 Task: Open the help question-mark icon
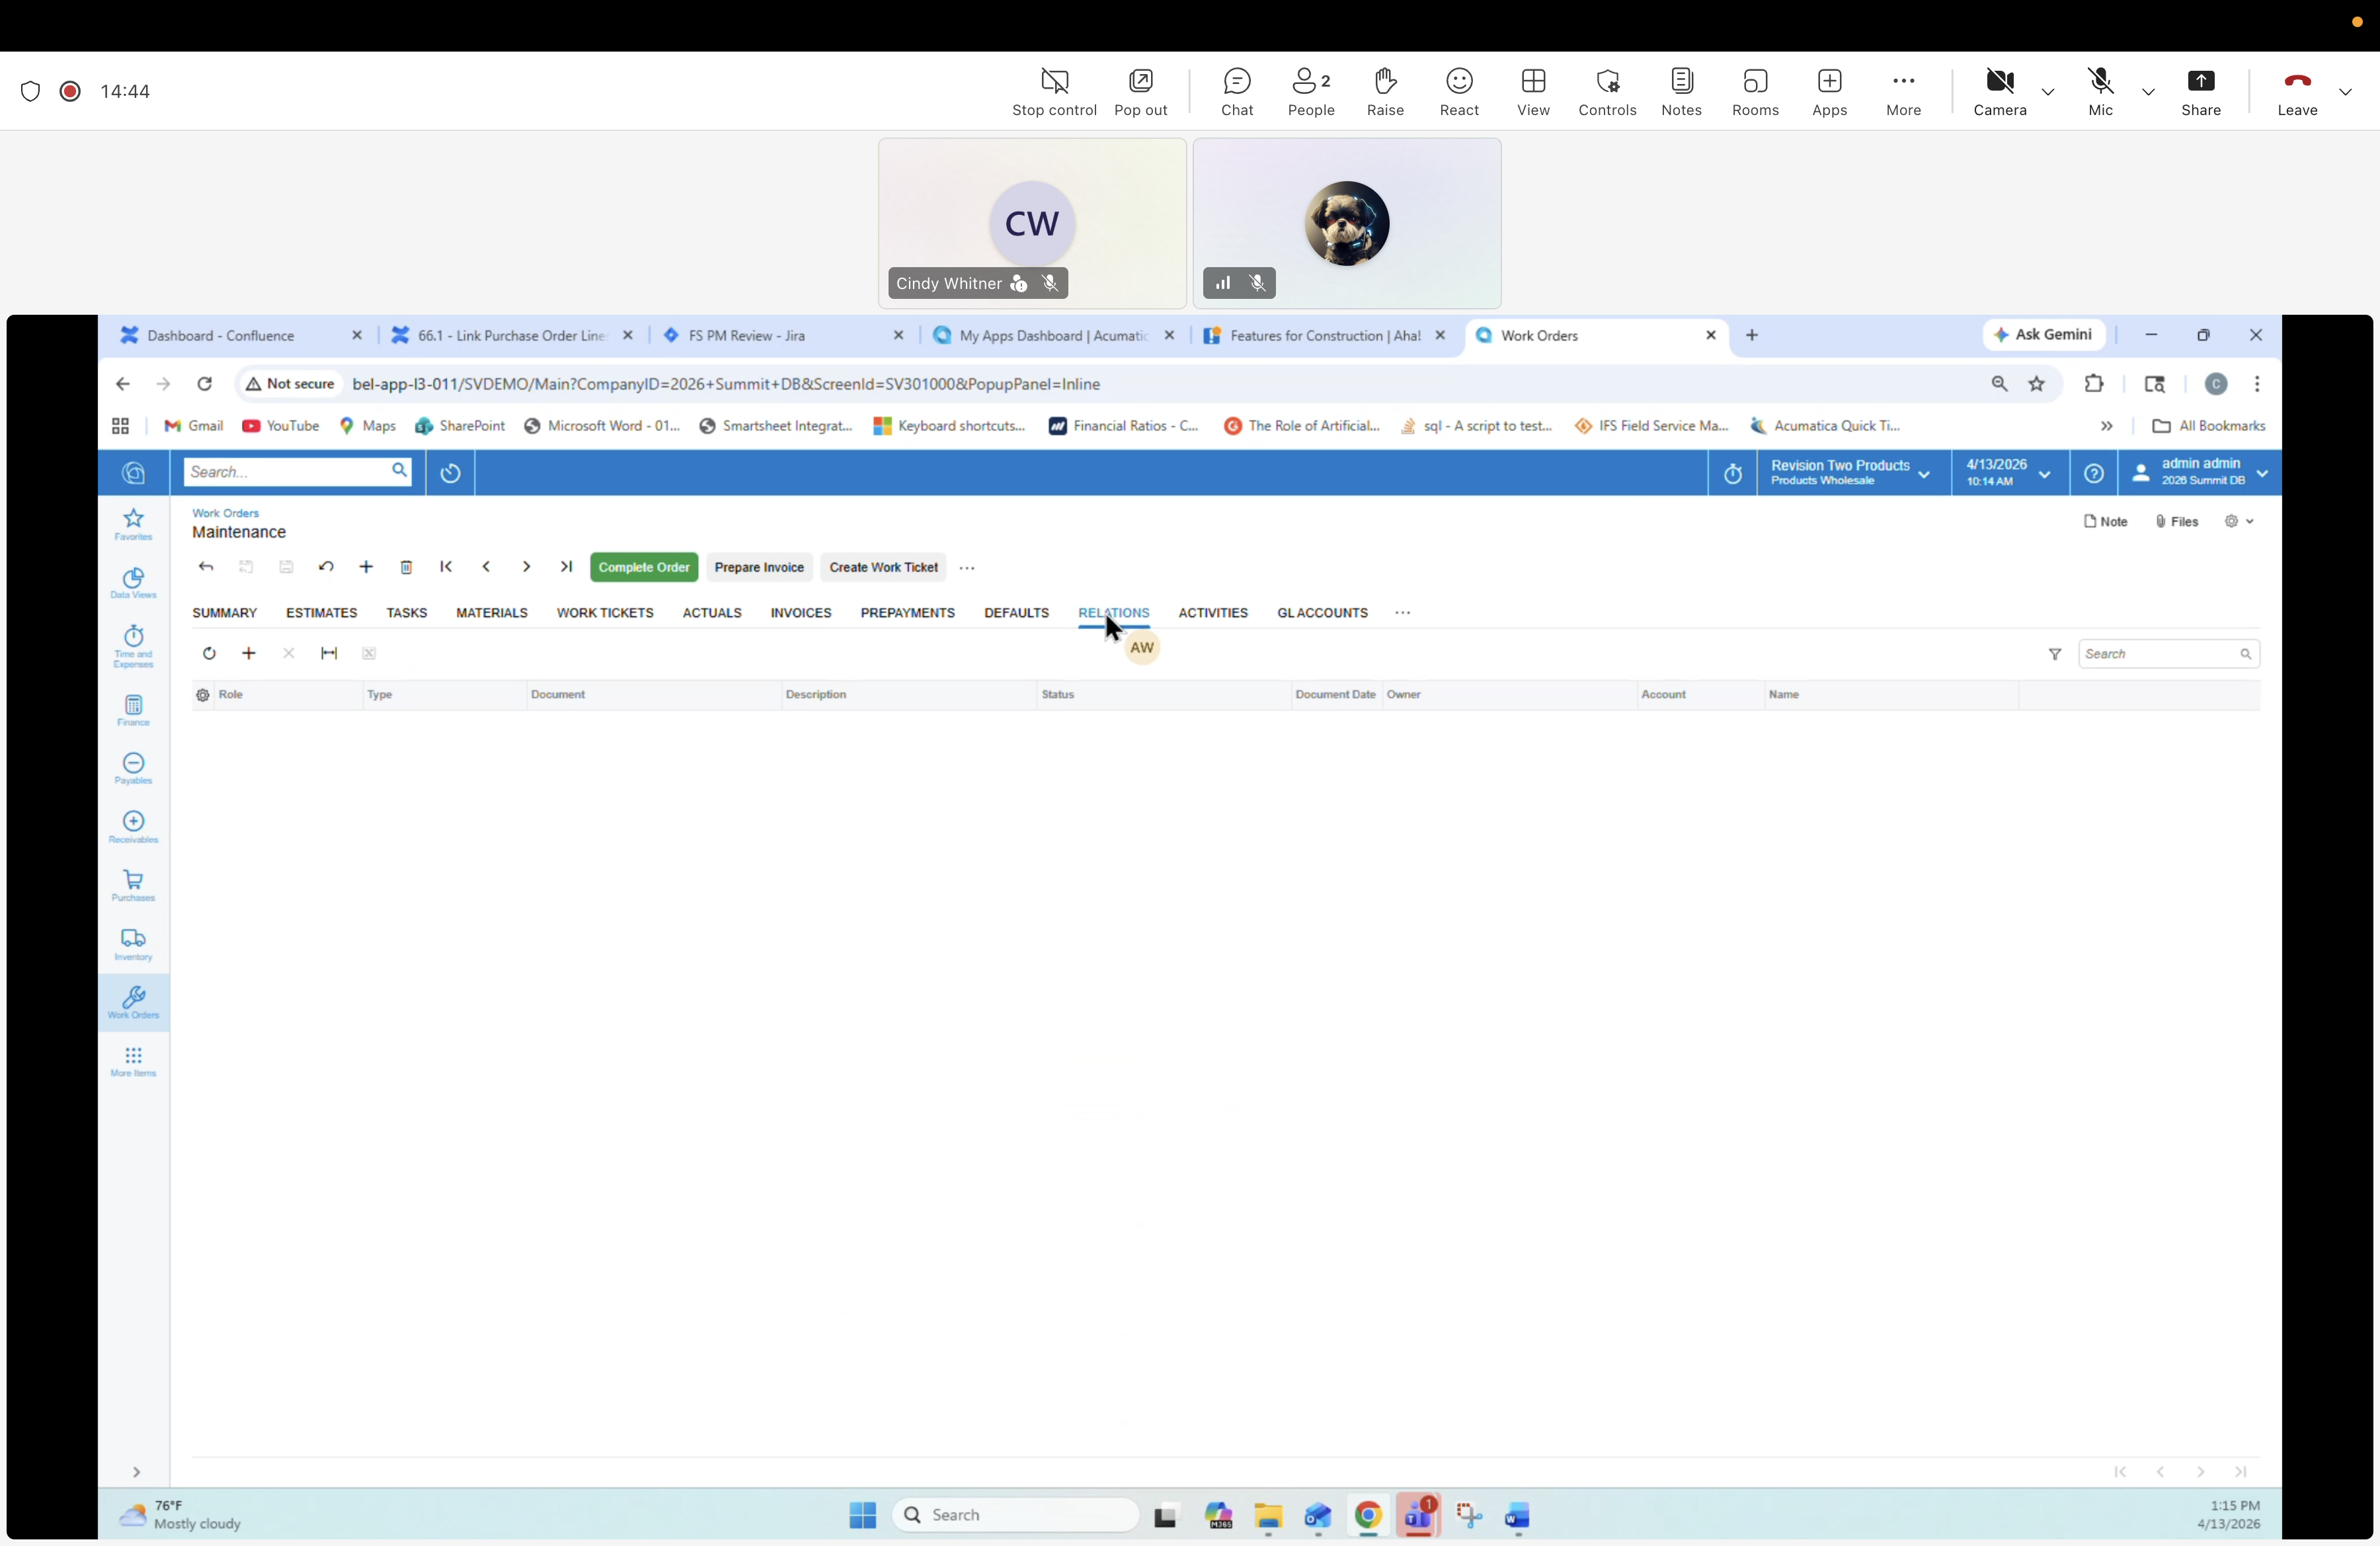(2095, 472)
